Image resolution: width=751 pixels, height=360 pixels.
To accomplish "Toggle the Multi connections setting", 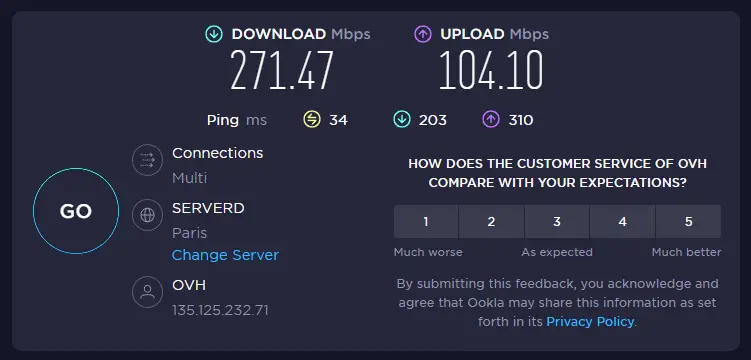I will click(190, 178).
